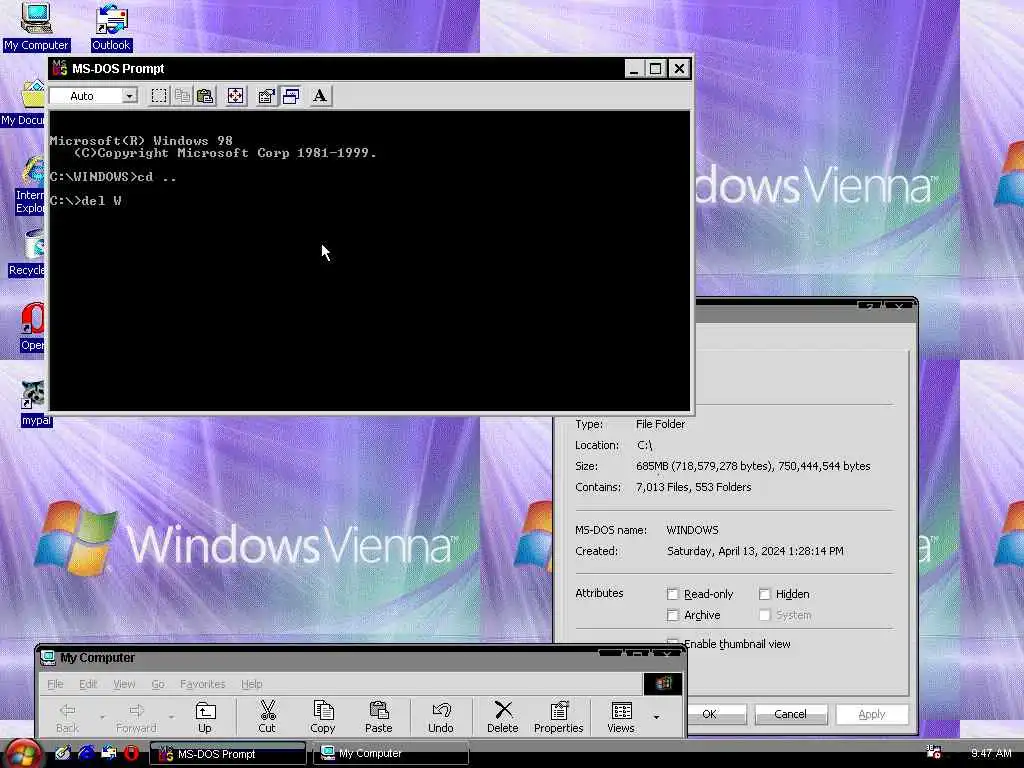
Task: Click the "File Folder" type value
Action: coord(660,424)
